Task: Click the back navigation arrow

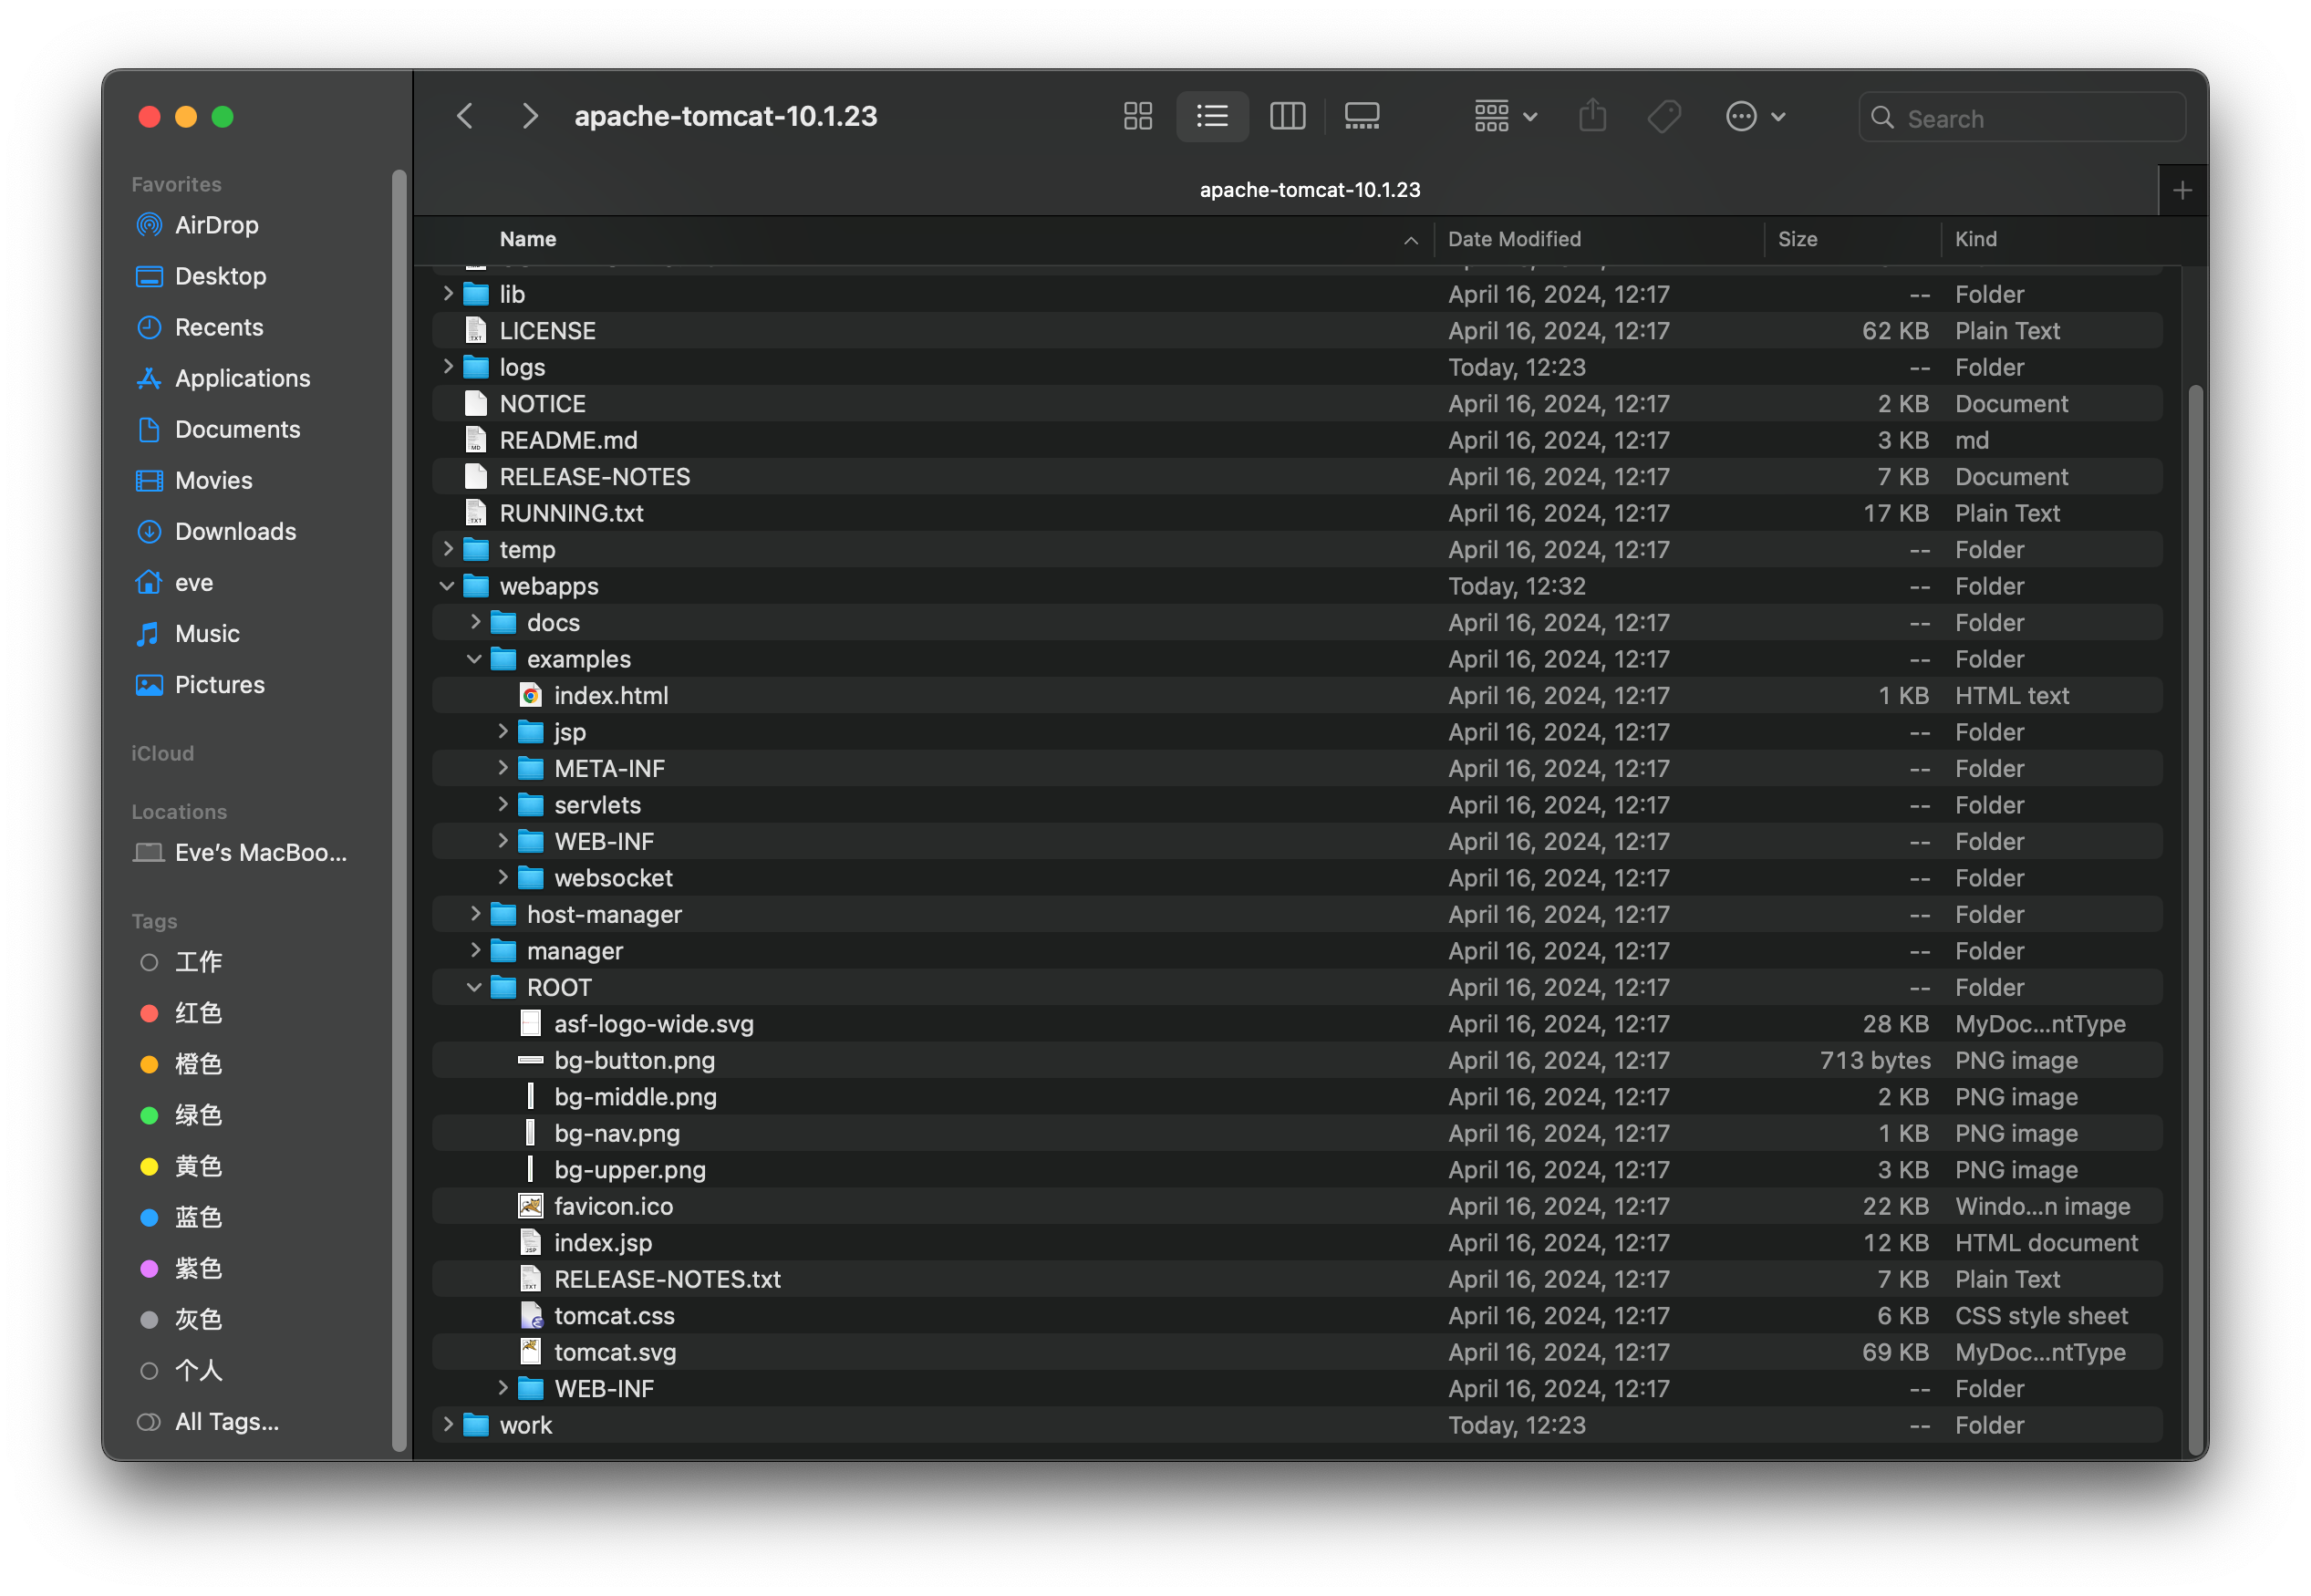Action: (464, 116)
